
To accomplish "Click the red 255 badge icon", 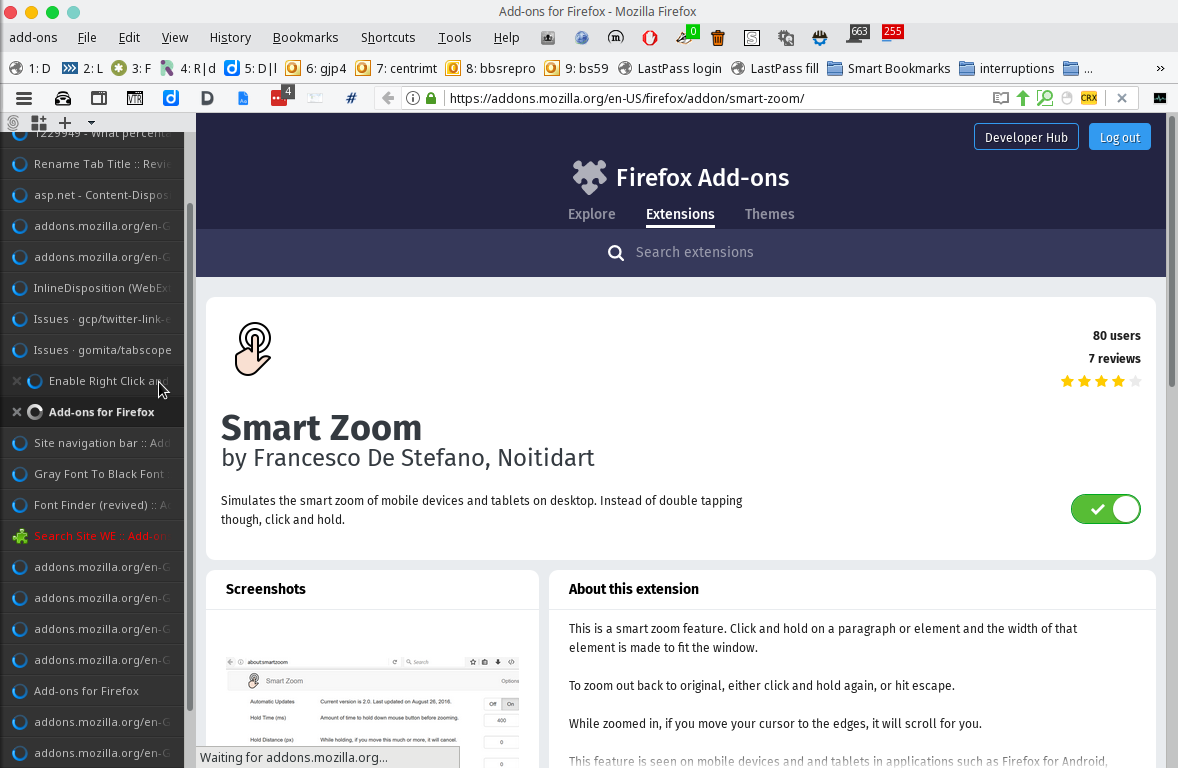I will click(893, 32).
